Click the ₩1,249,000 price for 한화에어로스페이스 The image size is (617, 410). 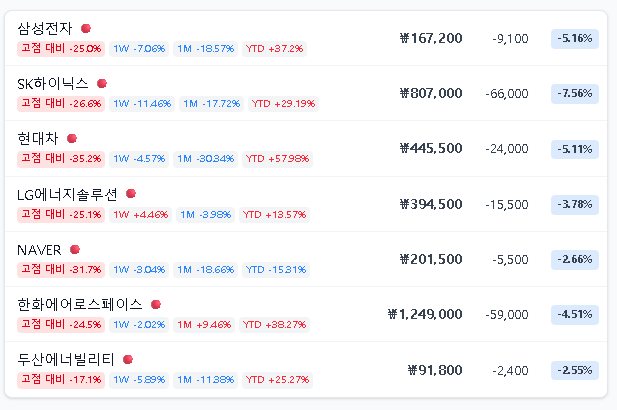[x=425, y=314]
